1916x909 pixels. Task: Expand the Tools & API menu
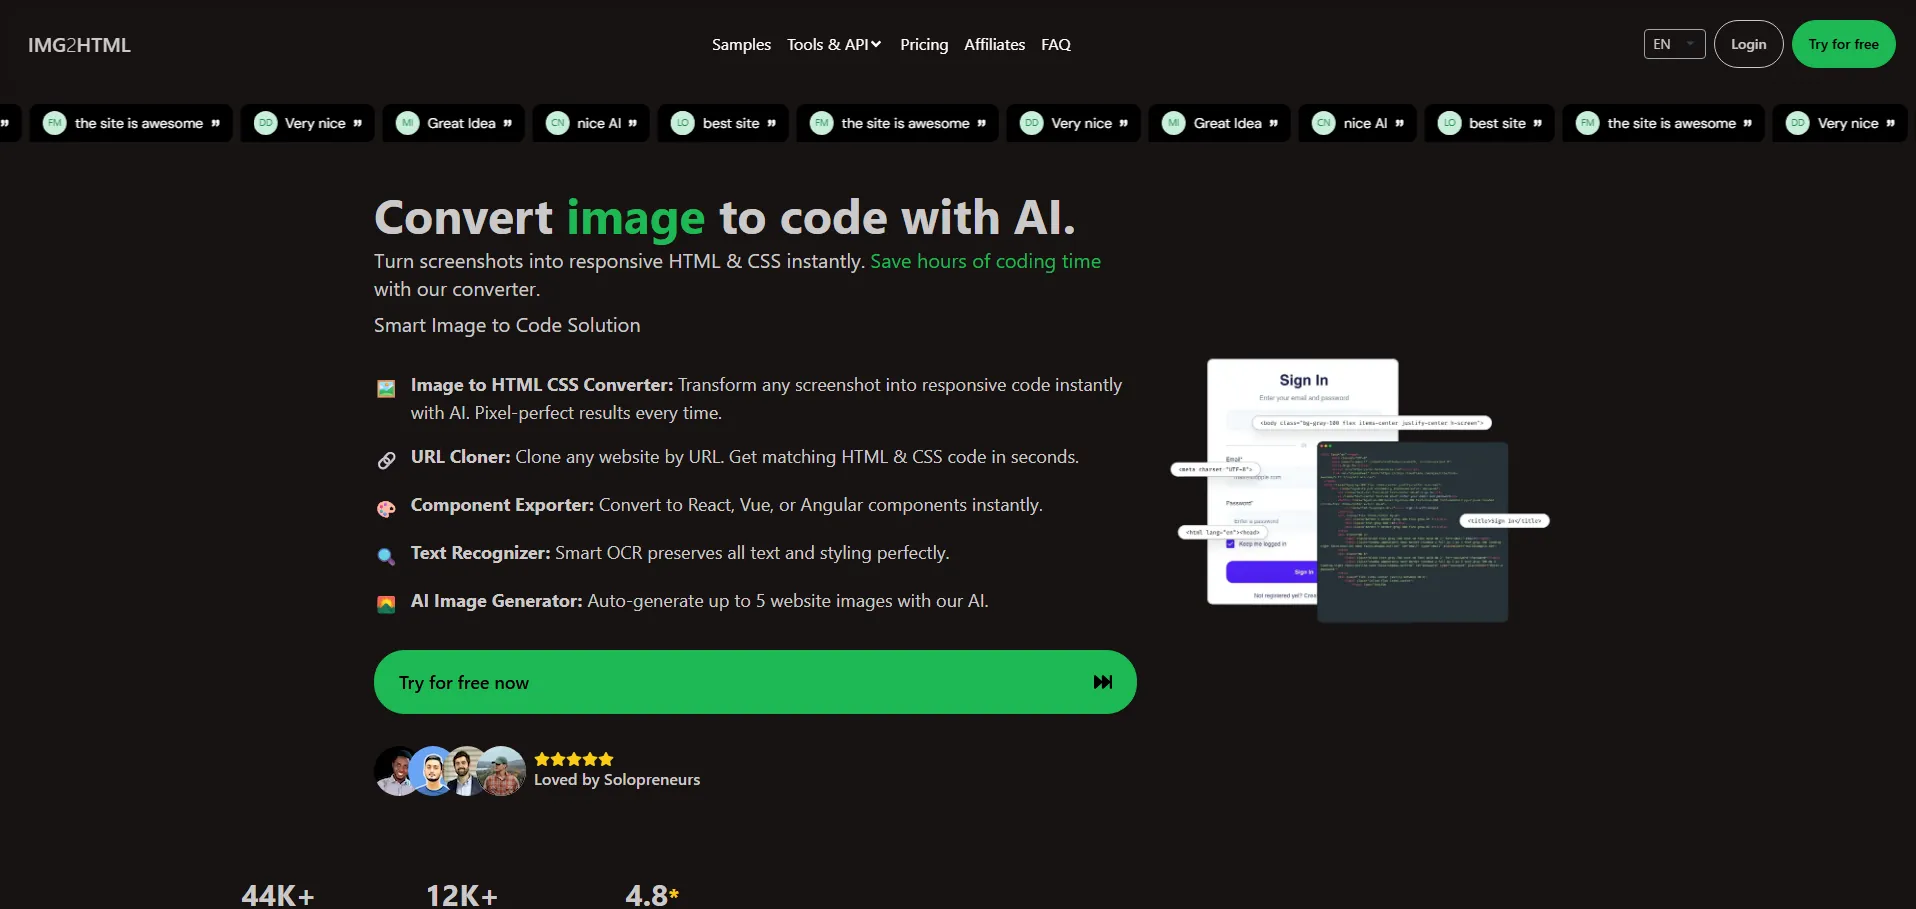[833, 45]
